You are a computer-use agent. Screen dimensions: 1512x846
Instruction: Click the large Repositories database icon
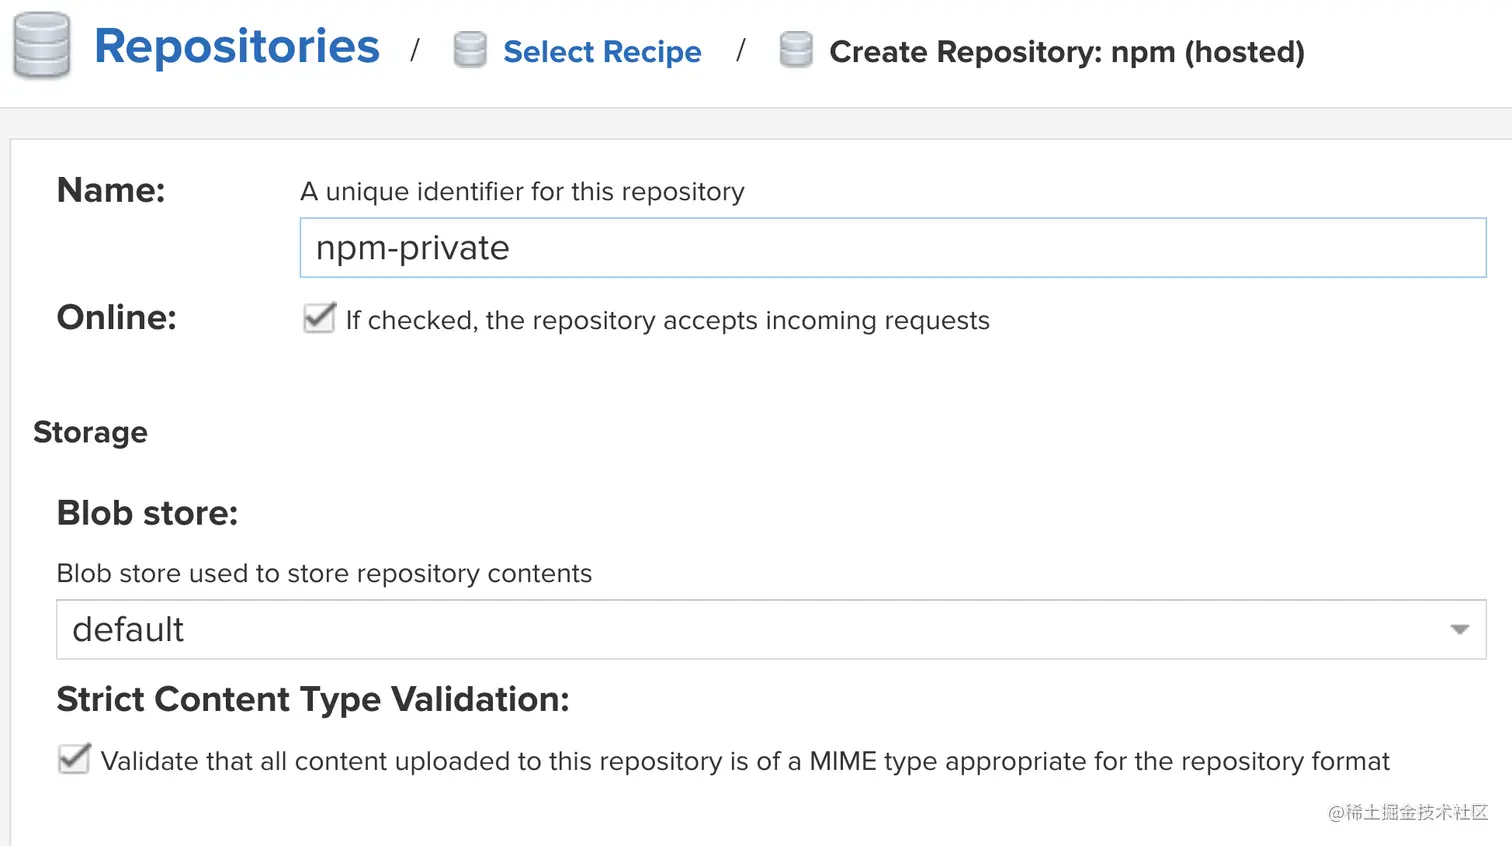coord(42,46)
